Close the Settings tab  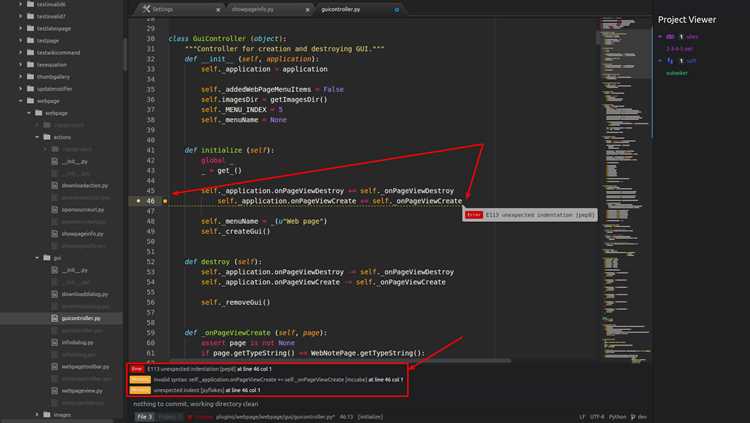coord(218,10)
